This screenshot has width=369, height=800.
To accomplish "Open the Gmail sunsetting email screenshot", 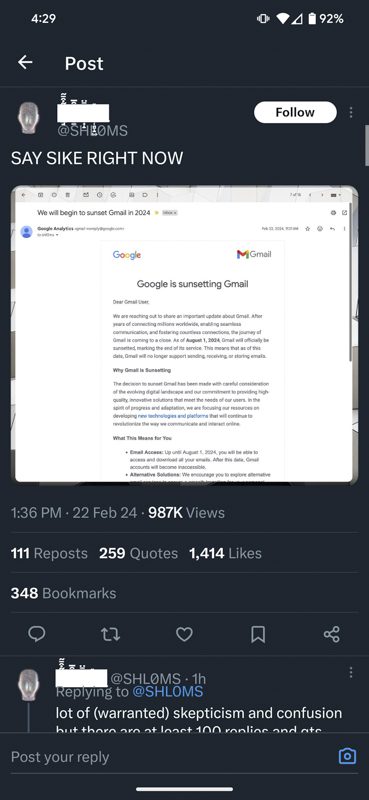I will pos(184,334).
